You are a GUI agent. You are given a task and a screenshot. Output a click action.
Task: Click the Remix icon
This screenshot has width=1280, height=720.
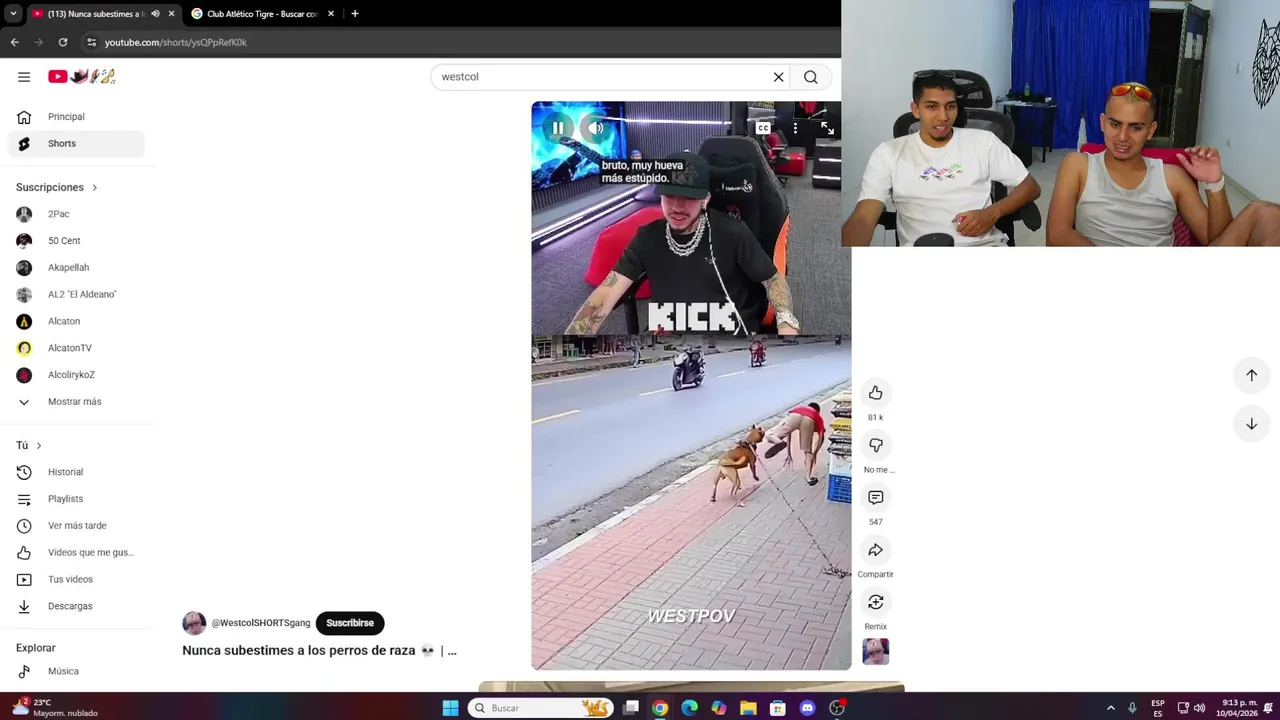(x=875, y=602)
